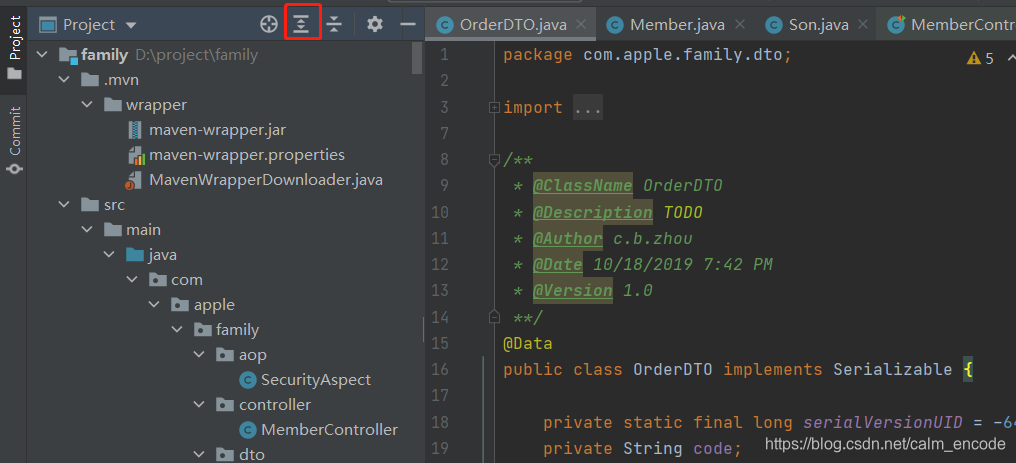Collapse the com package
Image resolution: width=1016 pixels, height=463 pixels.
[x=132, y=280]
